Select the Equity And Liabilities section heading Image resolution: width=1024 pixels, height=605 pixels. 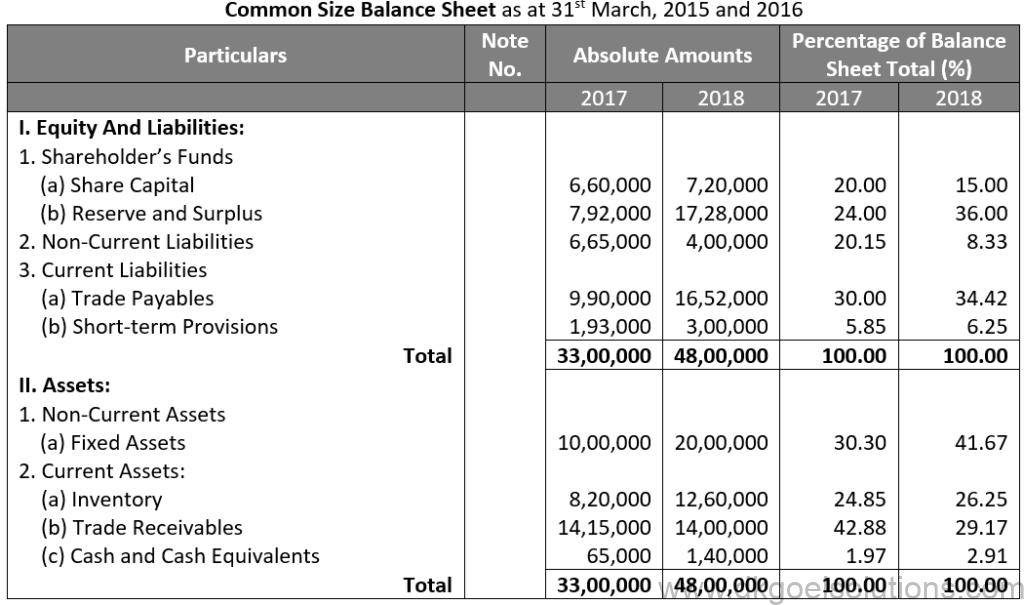(132, 128)
